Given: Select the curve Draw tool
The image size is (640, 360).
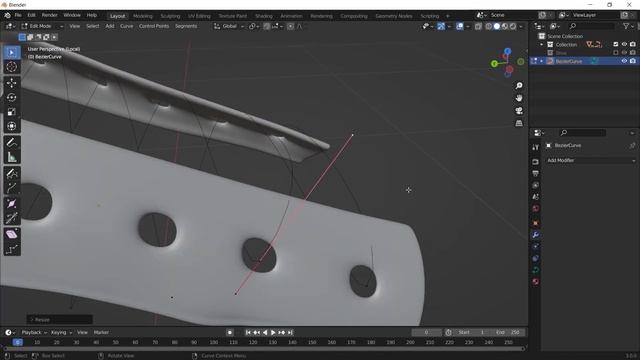Looking at the screenshot, I should pyautogui.click(x=11, y=173).
